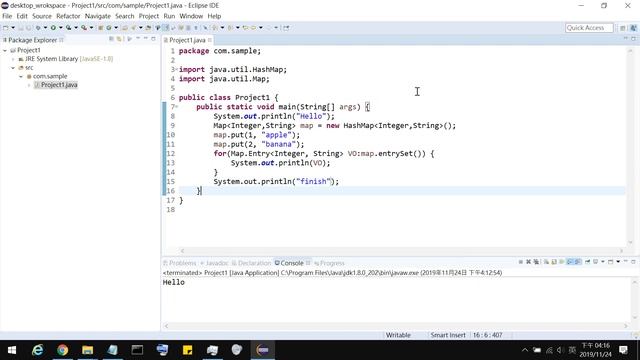Click Remove Launch console icon
Image resolution: width=640 pixels, height=360 pixels.
(529, 262)
